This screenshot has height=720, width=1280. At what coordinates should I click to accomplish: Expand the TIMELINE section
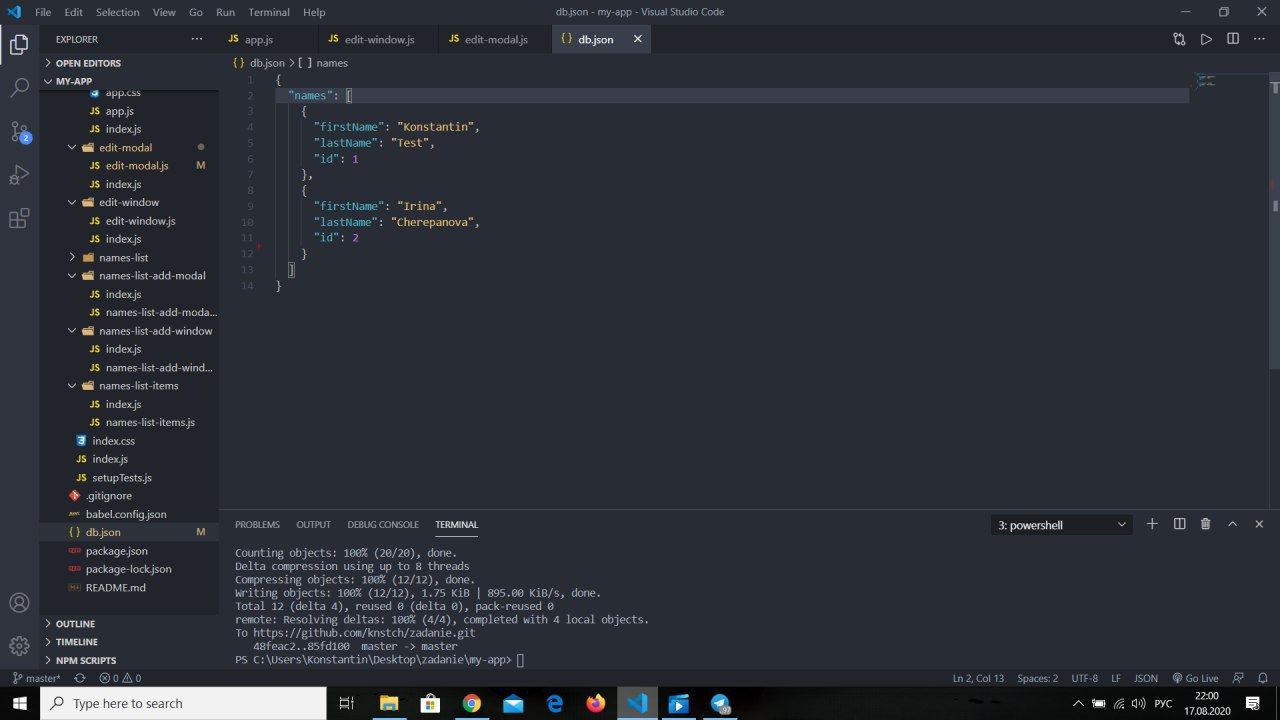[128, 642]
